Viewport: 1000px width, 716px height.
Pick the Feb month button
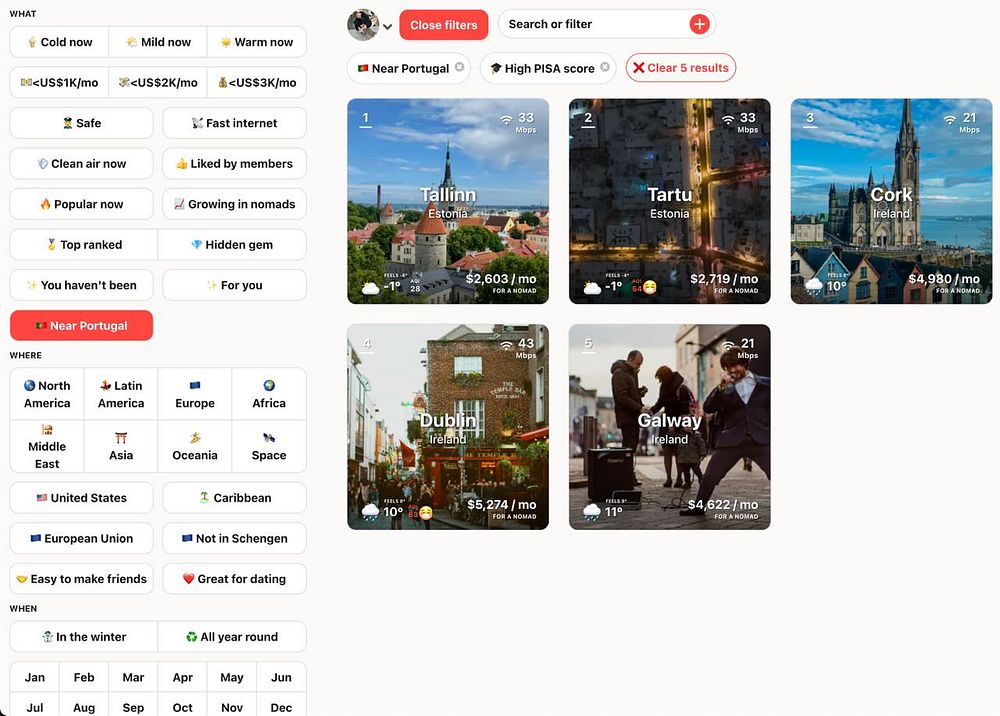(84, 677)
